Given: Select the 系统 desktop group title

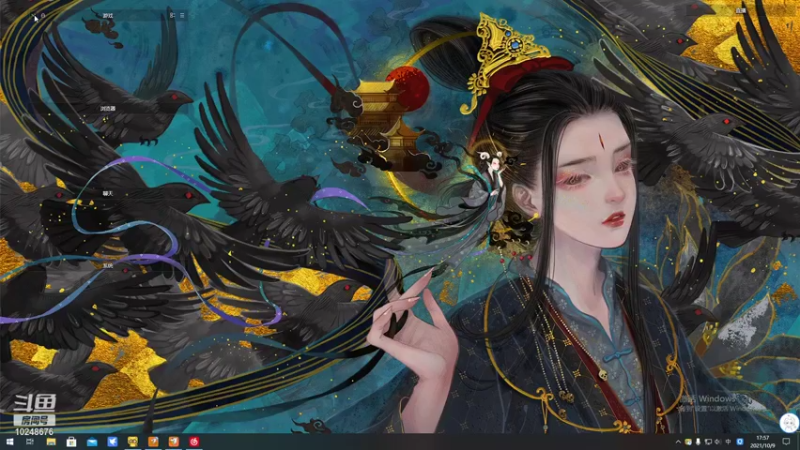Looking at the screenshot, I should (108, 266).
